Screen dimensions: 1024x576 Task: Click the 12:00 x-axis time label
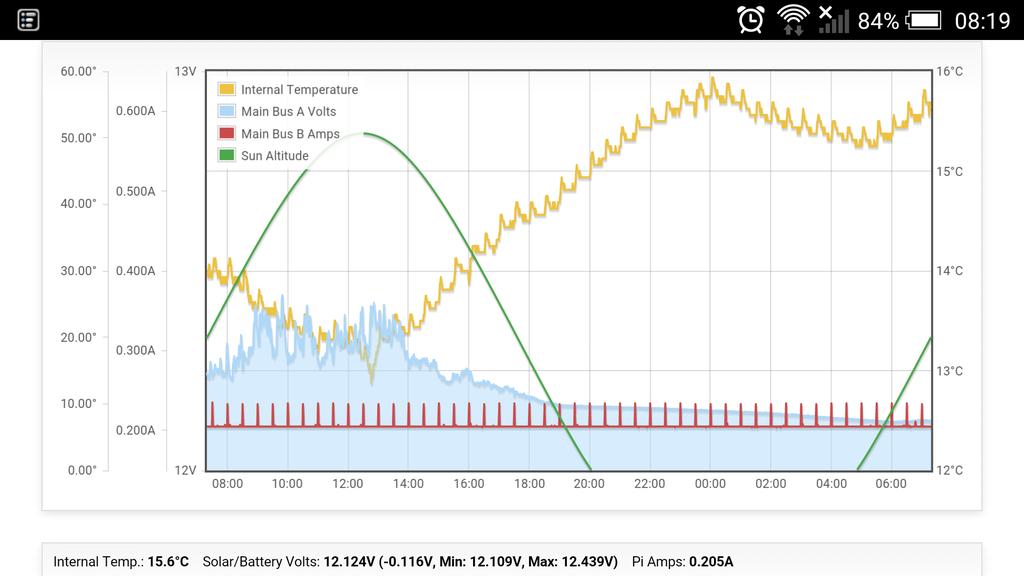(347, 484)
